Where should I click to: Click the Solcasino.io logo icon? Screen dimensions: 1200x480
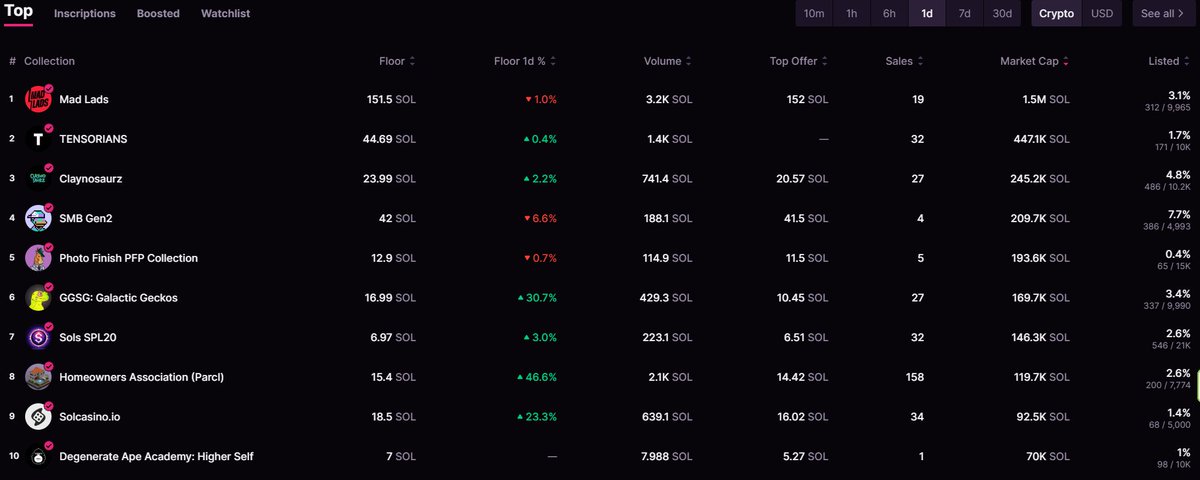coord(38,417)
